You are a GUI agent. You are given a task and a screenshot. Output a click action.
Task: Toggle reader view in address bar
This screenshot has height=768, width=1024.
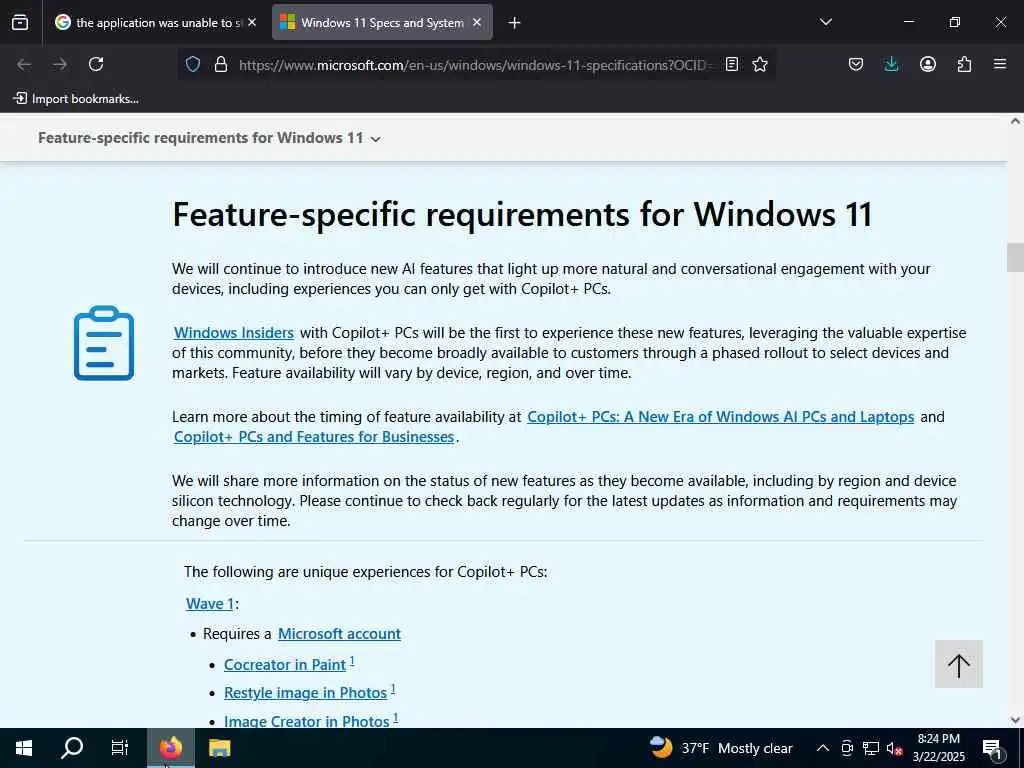732,64
